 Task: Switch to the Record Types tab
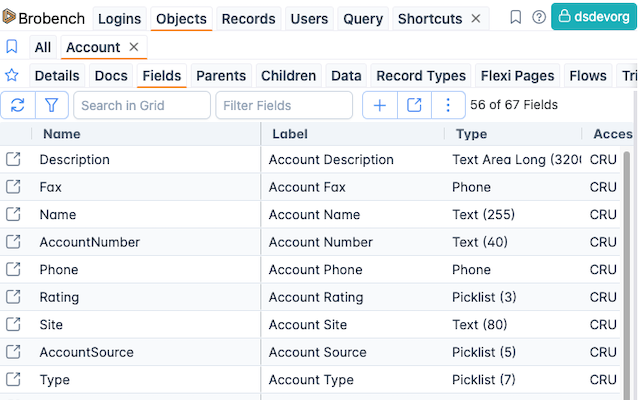pyautogui.click(x=421, y=76)
